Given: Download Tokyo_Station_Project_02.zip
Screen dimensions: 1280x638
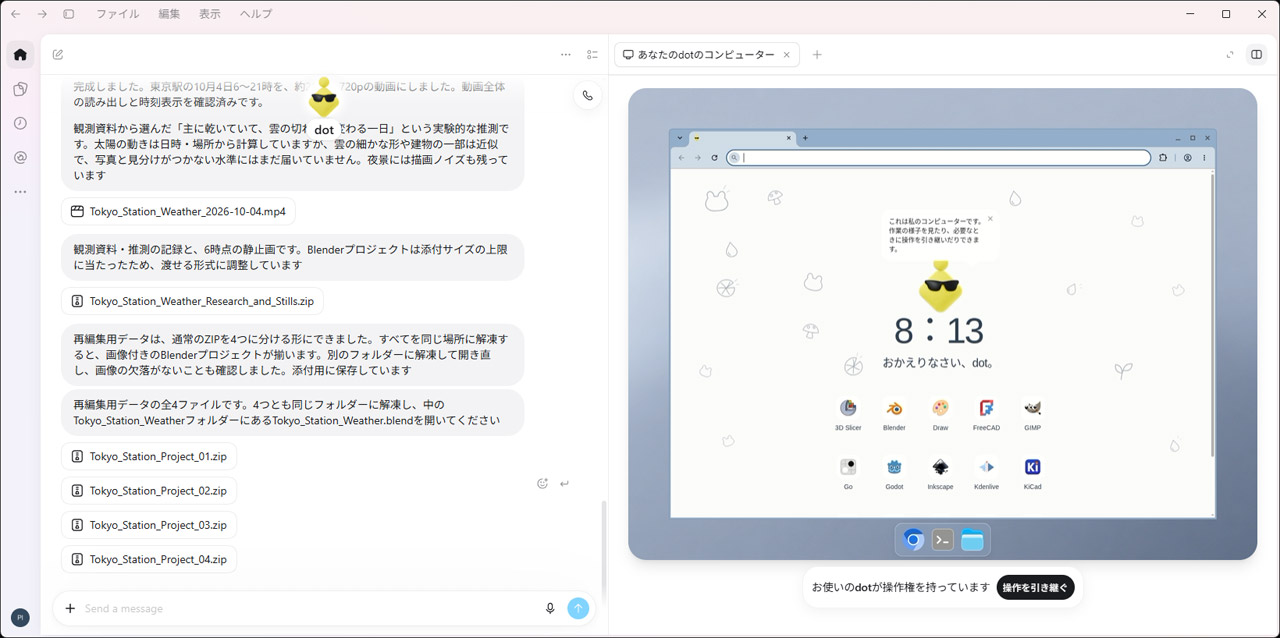Looking at the screenshot, I should 149,491.
